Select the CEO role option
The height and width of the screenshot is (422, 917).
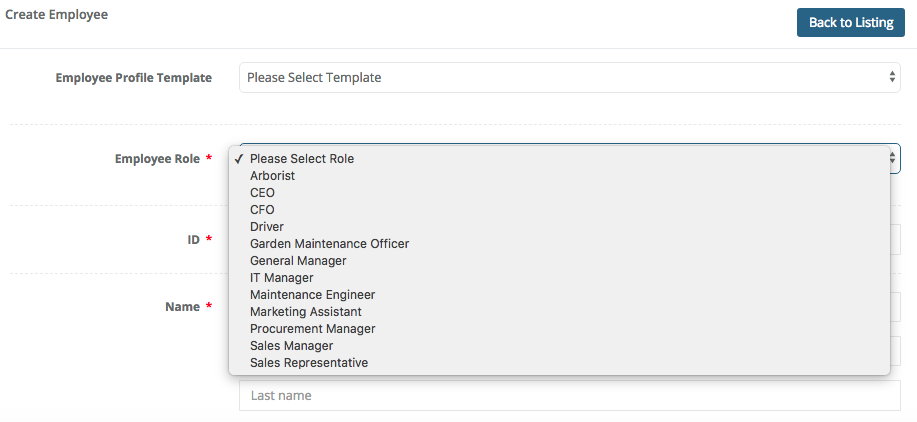(x=262, y=193)
